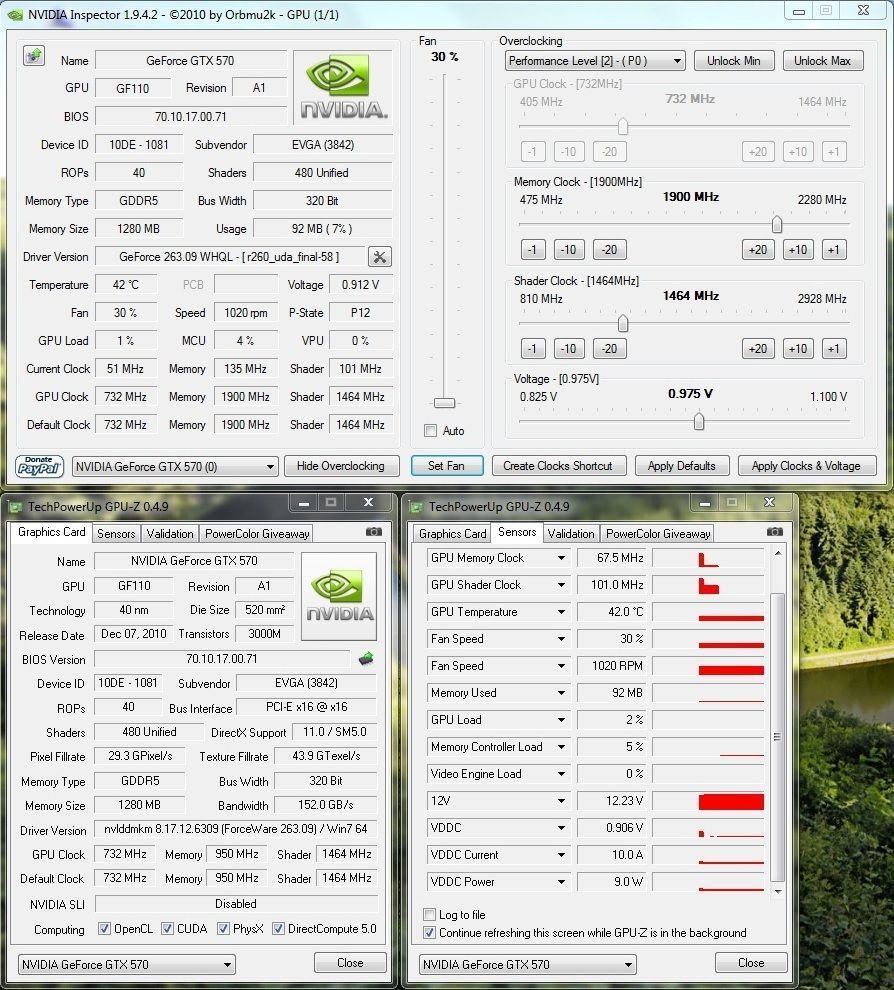Click the PayPal Donate icon

[39, 466]
